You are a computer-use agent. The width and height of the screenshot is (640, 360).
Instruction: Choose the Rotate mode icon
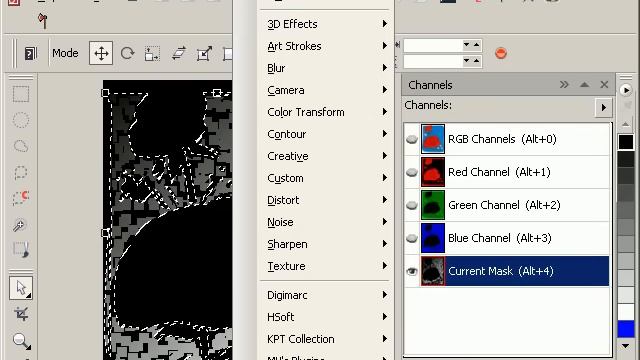coord(127,53)
